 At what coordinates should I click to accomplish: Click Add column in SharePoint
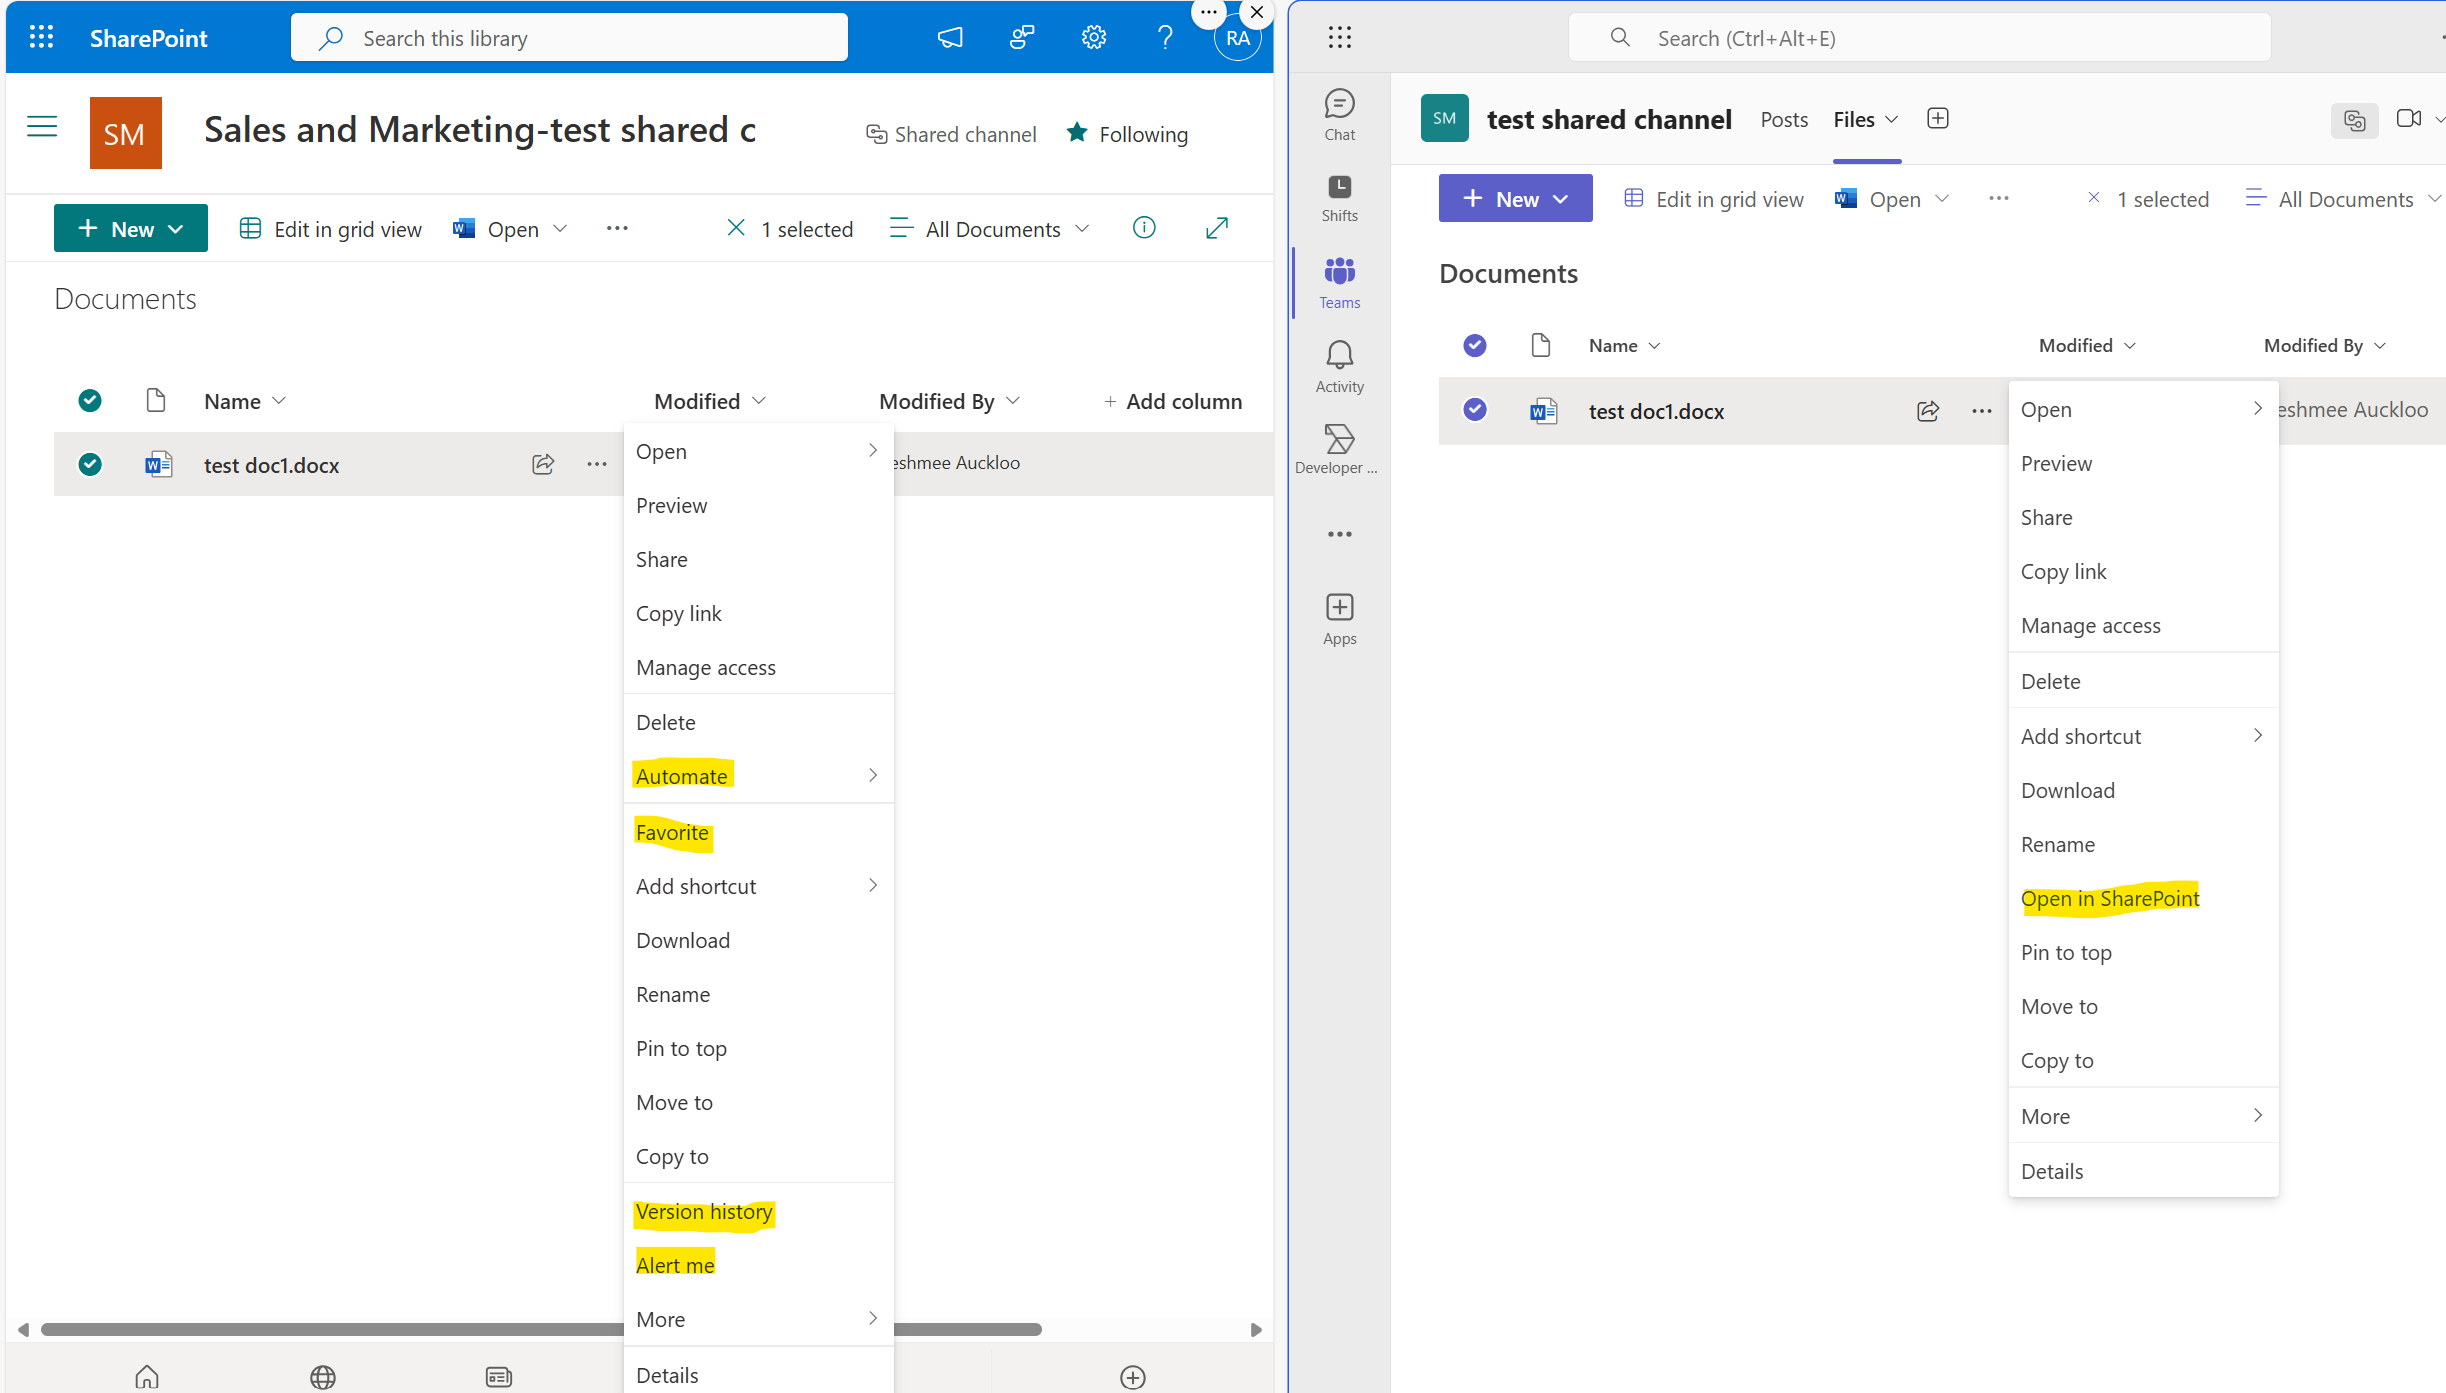[1172, 401]
